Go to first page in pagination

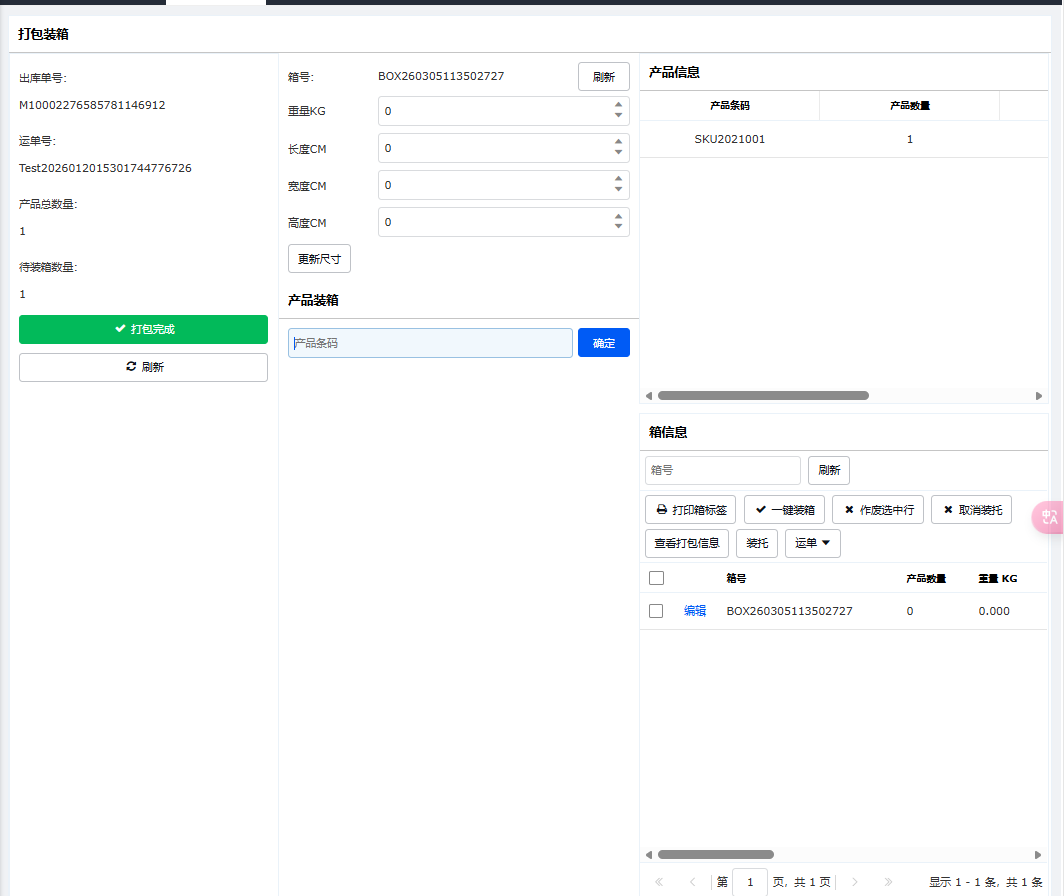(x=659, y=882)
